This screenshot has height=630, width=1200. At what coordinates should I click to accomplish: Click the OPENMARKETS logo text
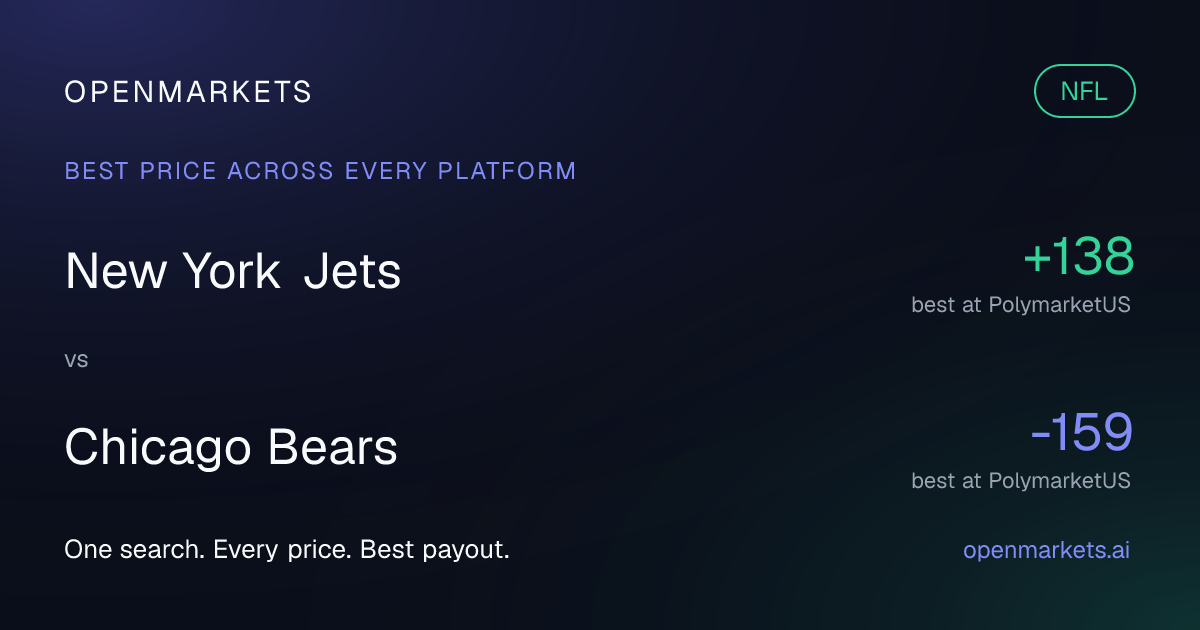pyautogui.click(x=188, y=92)
